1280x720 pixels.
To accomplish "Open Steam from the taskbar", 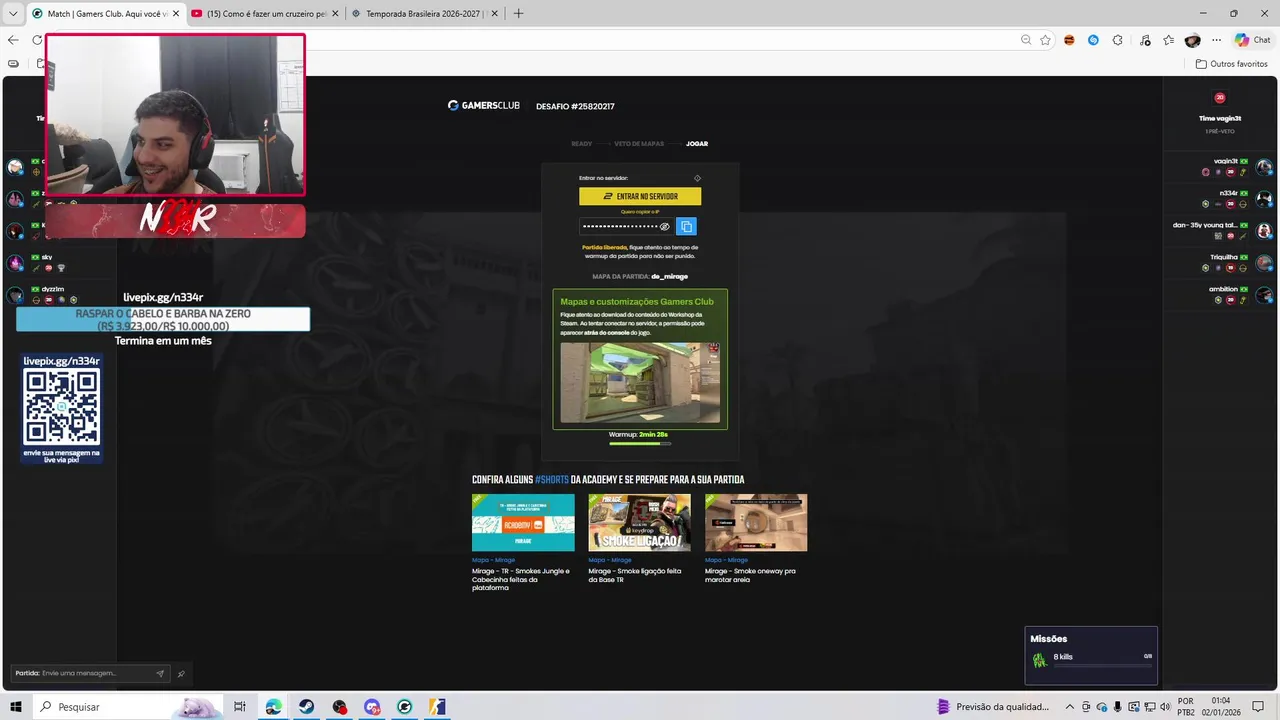I will 306,707.
